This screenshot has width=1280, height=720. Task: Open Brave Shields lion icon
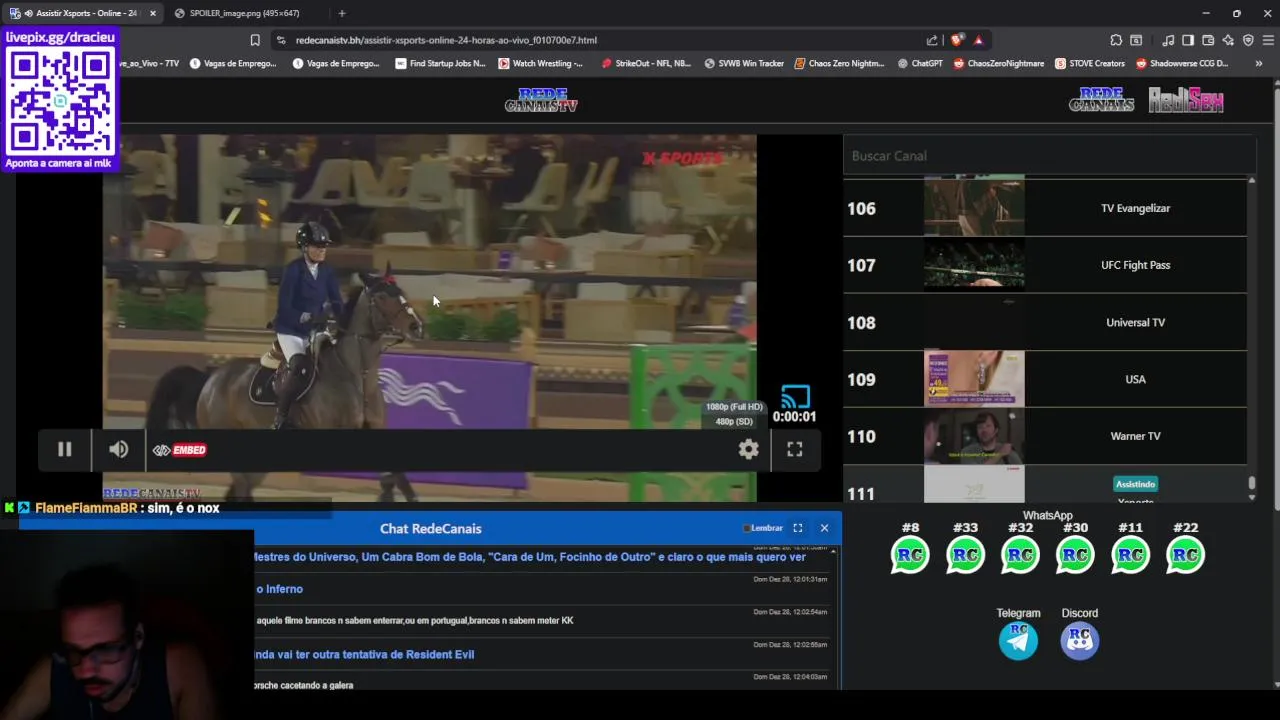pyautogui.click(x=957, y=40)
